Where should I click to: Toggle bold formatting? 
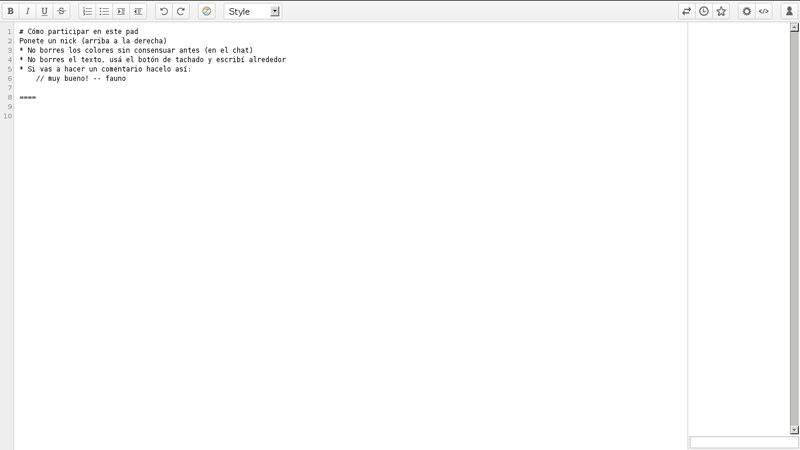[10, 11]
